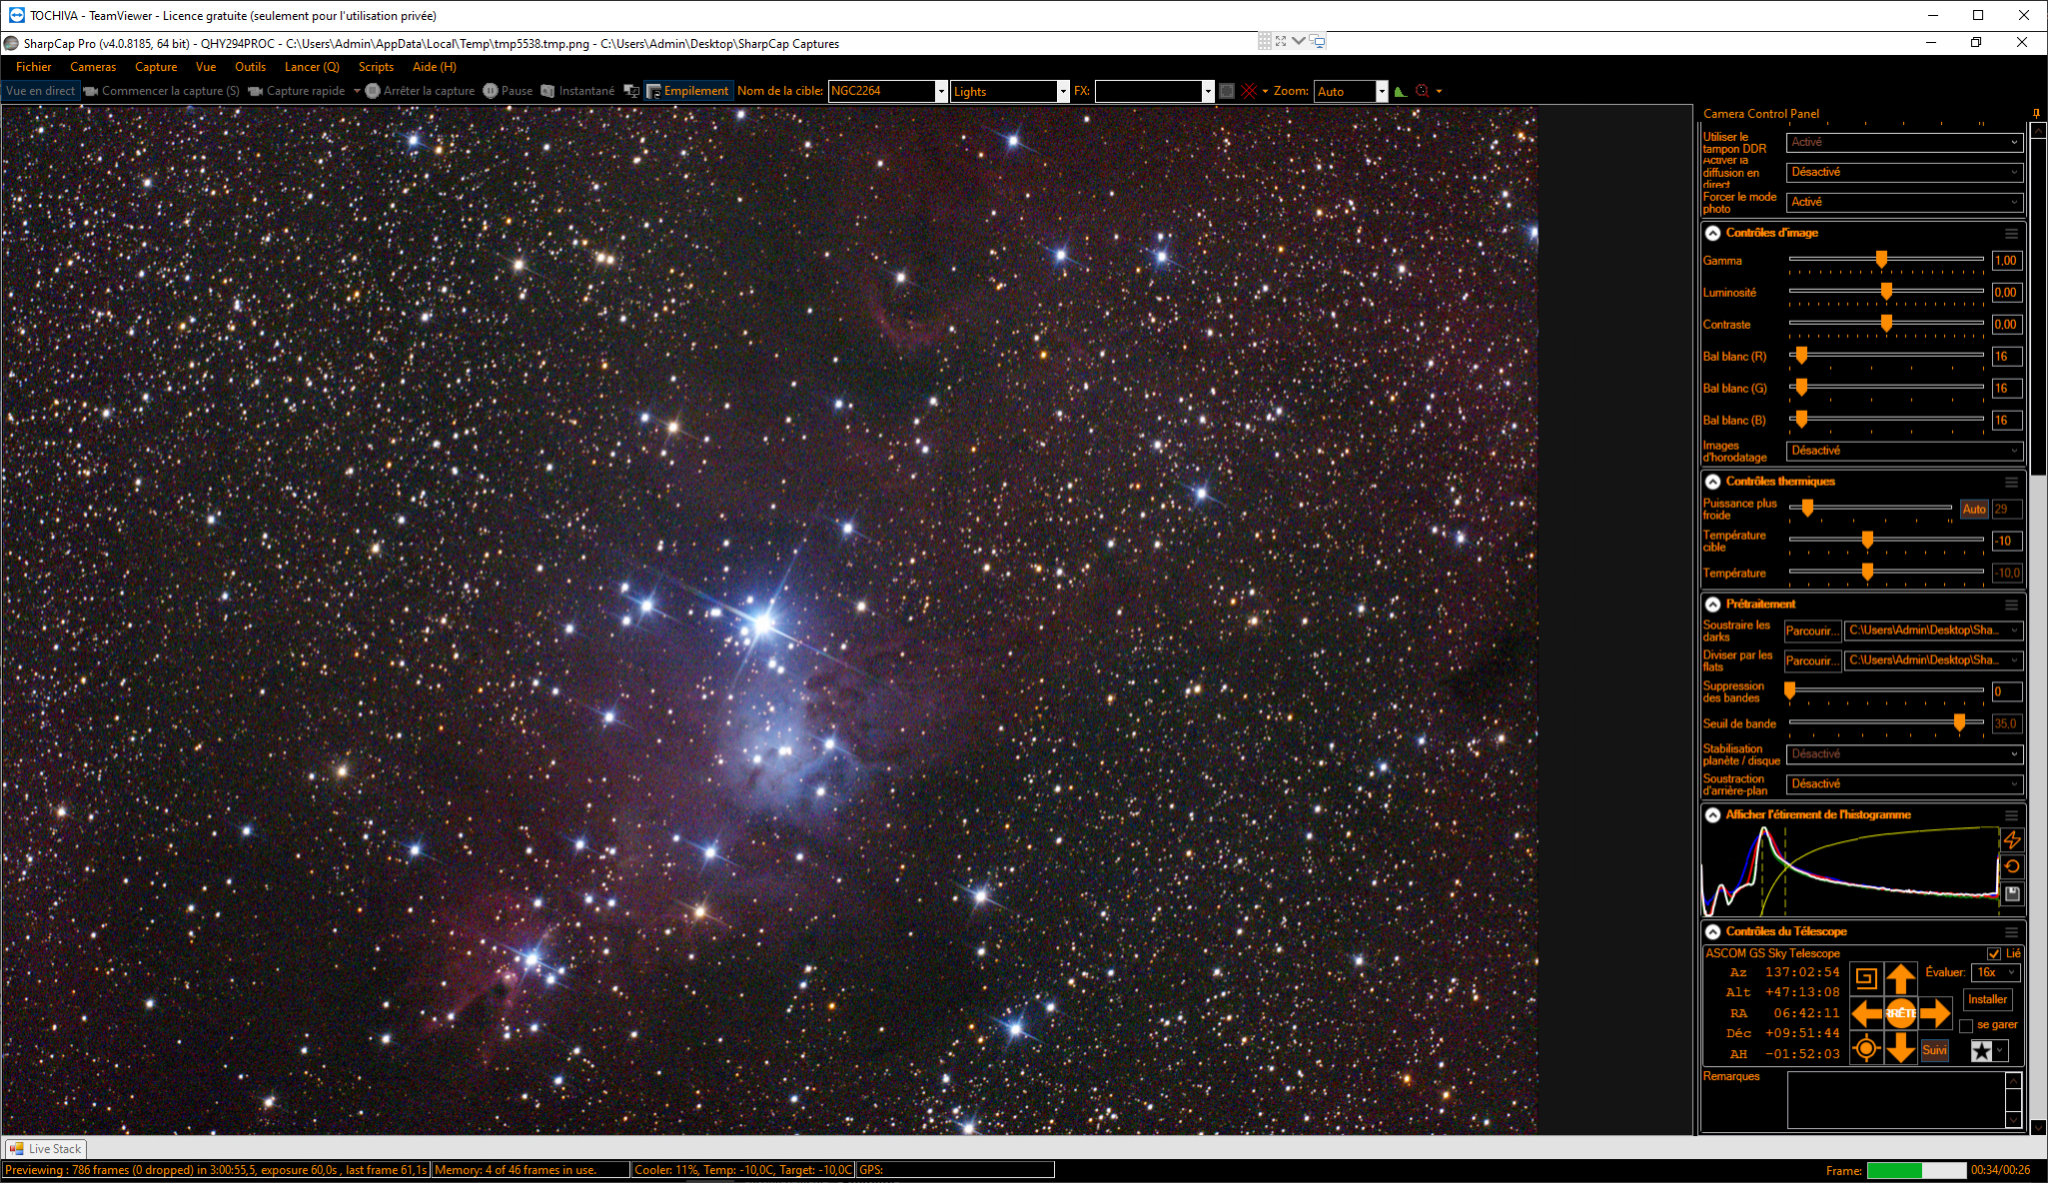Viewport: 2048px width, 1183px height.
Task: Toggle the Auto cooler power button
Action: 1974,509
